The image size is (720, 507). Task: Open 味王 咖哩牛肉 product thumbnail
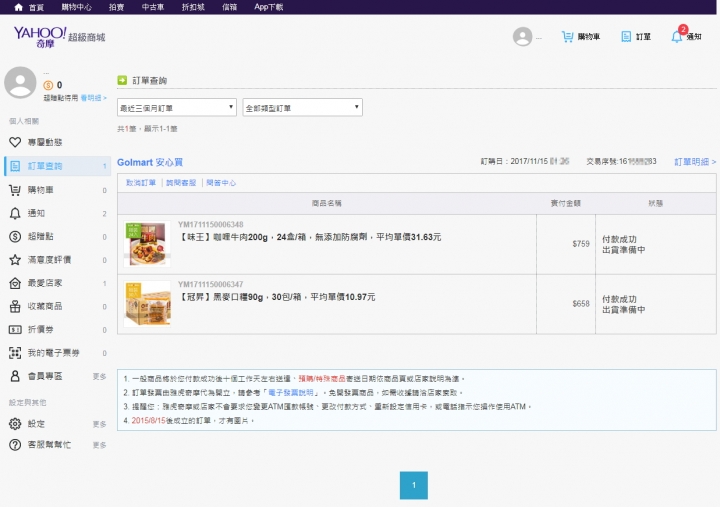[147, 244]
